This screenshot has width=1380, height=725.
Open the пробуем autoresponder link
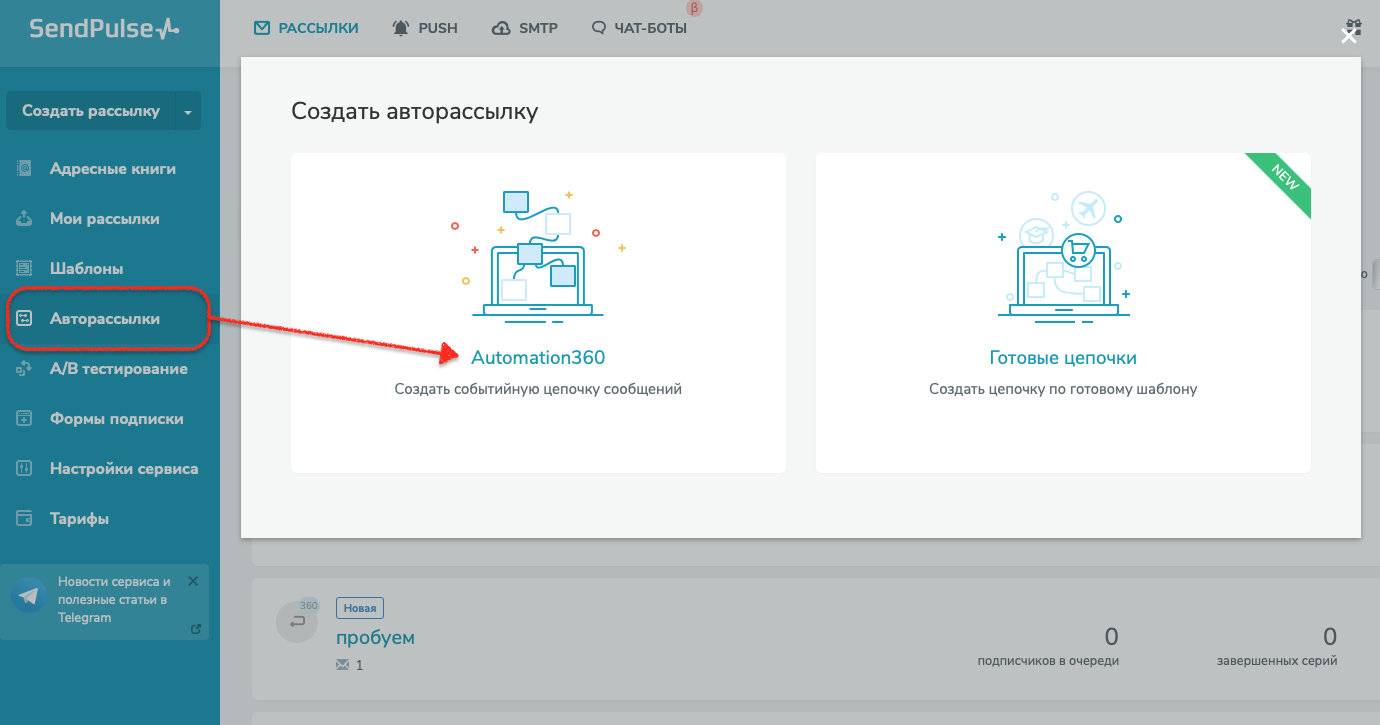[x=375, y=638]
